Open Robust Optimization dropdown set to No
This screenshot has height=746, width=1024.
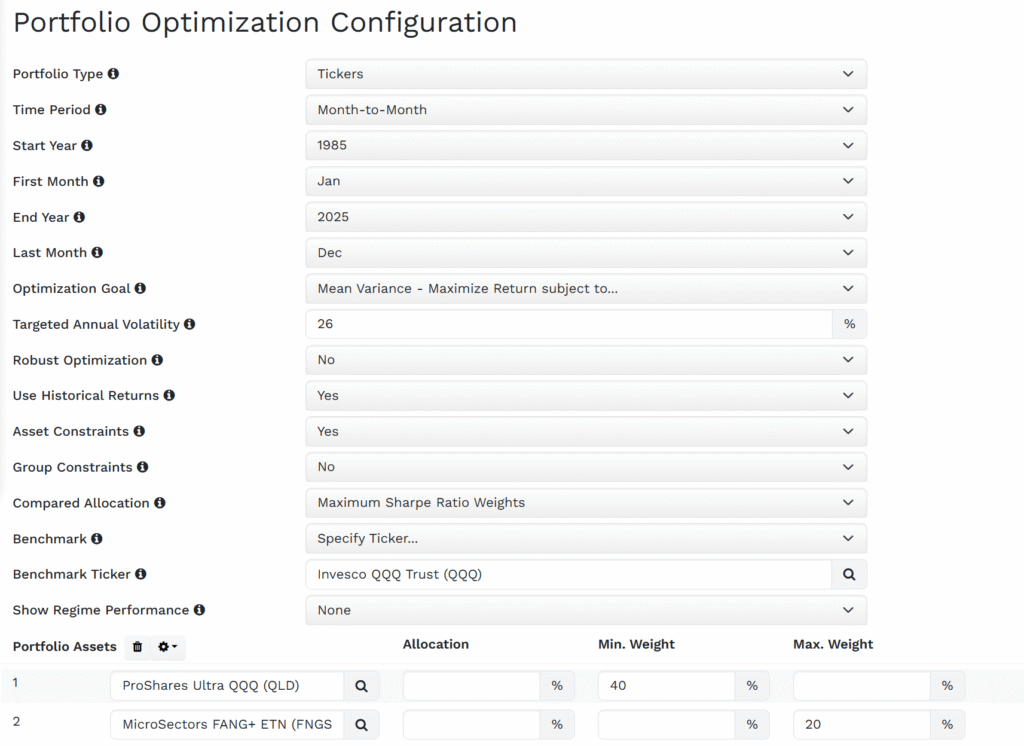click(585, 360)
